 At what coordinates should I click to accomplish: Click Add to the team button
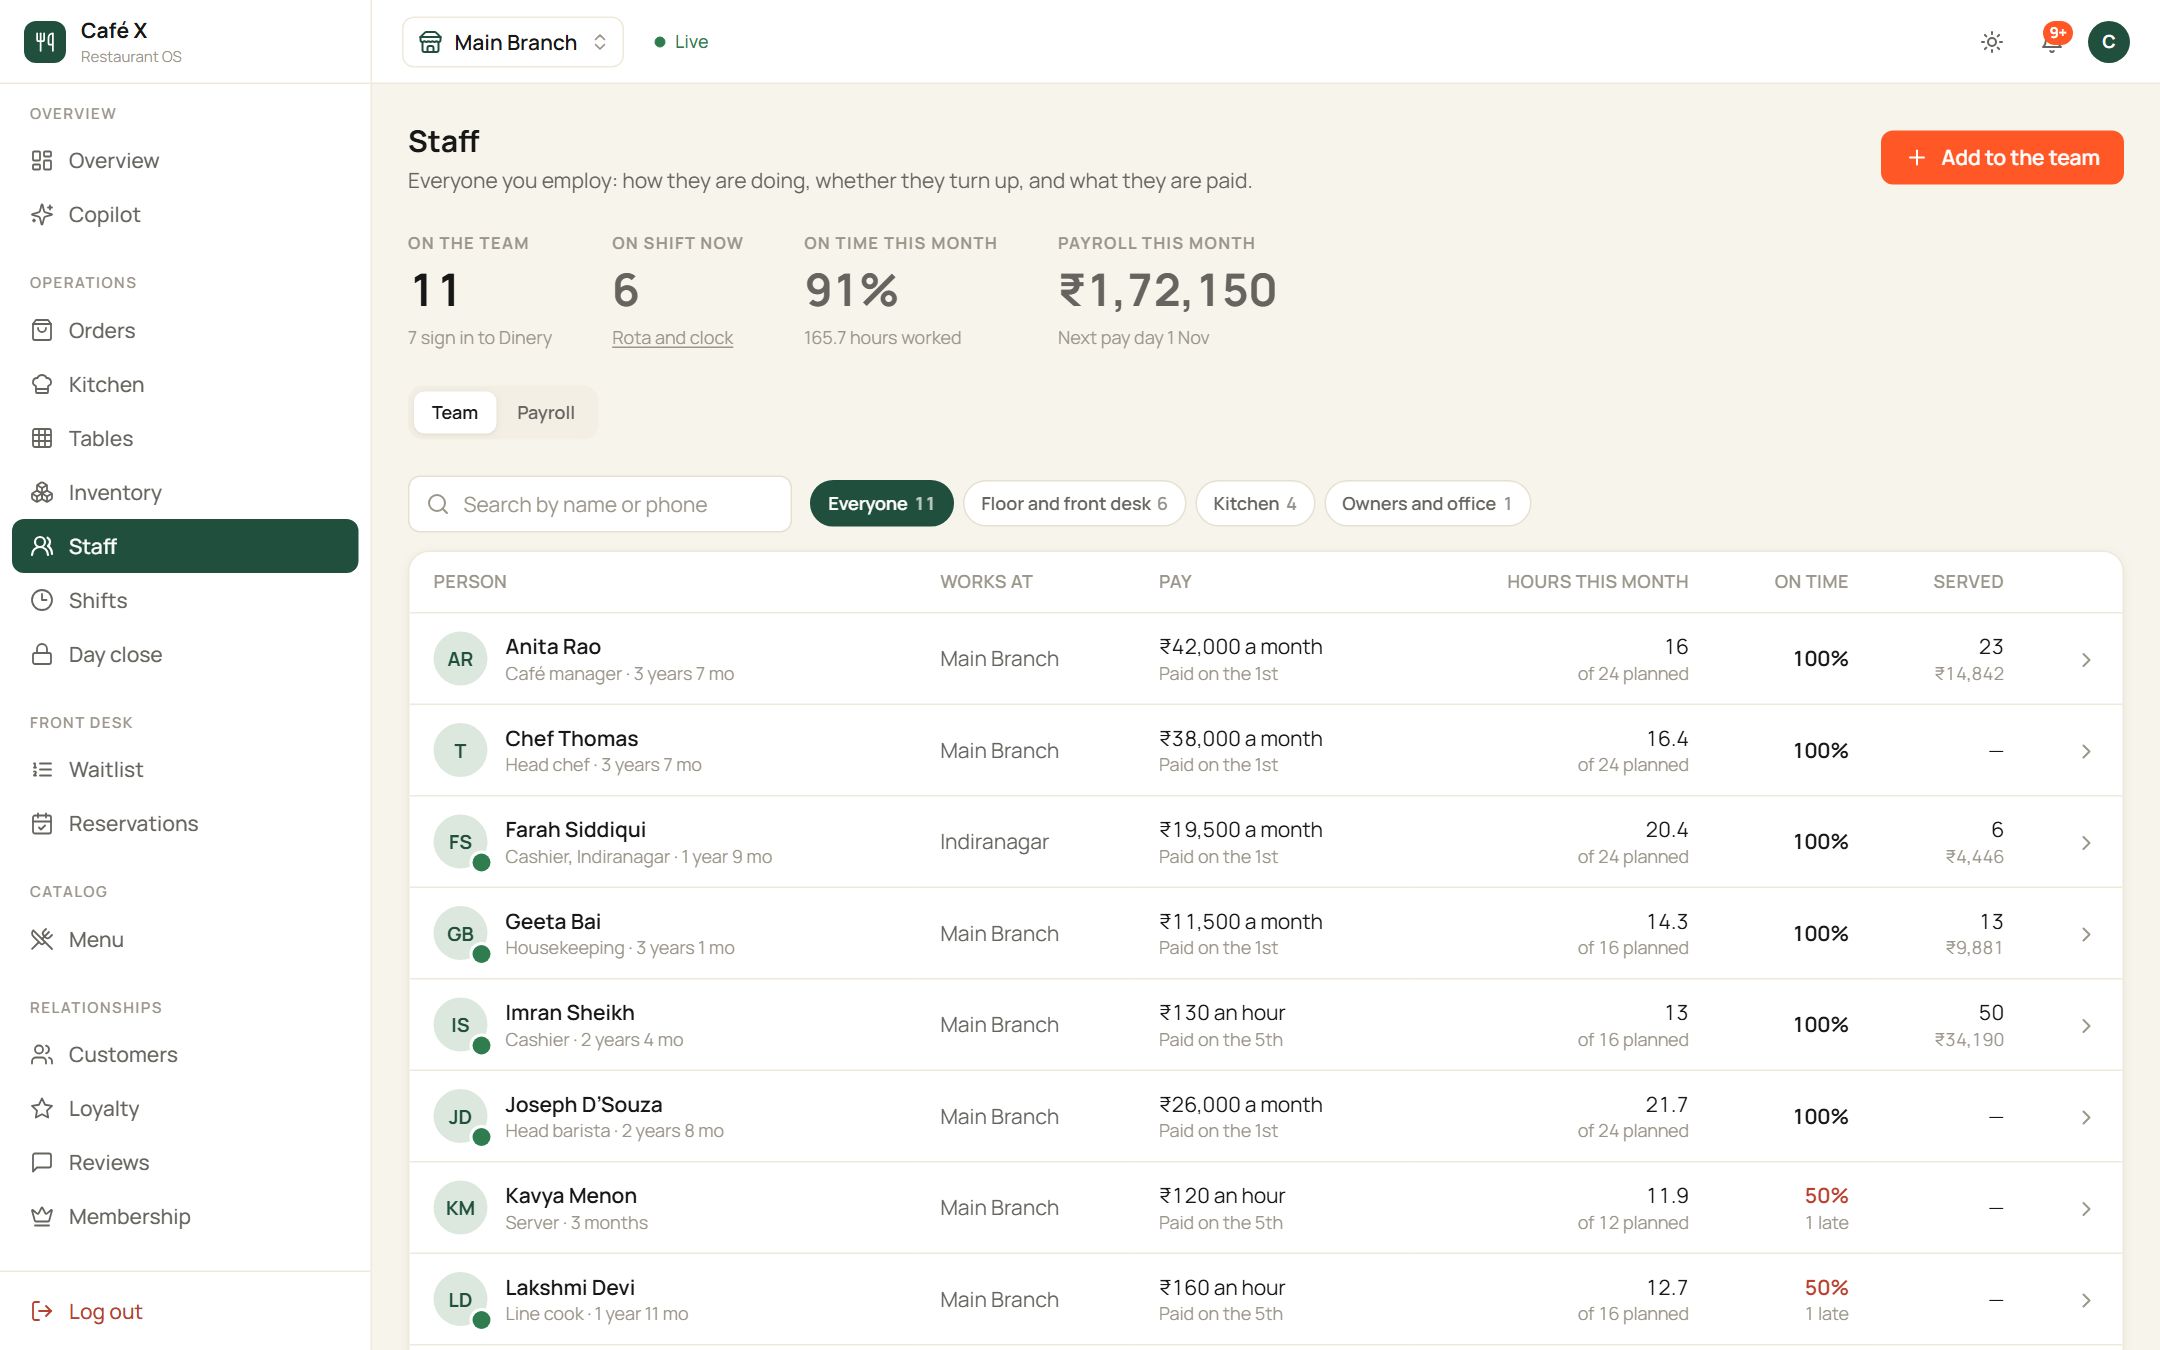click(x=2002, y=158)
